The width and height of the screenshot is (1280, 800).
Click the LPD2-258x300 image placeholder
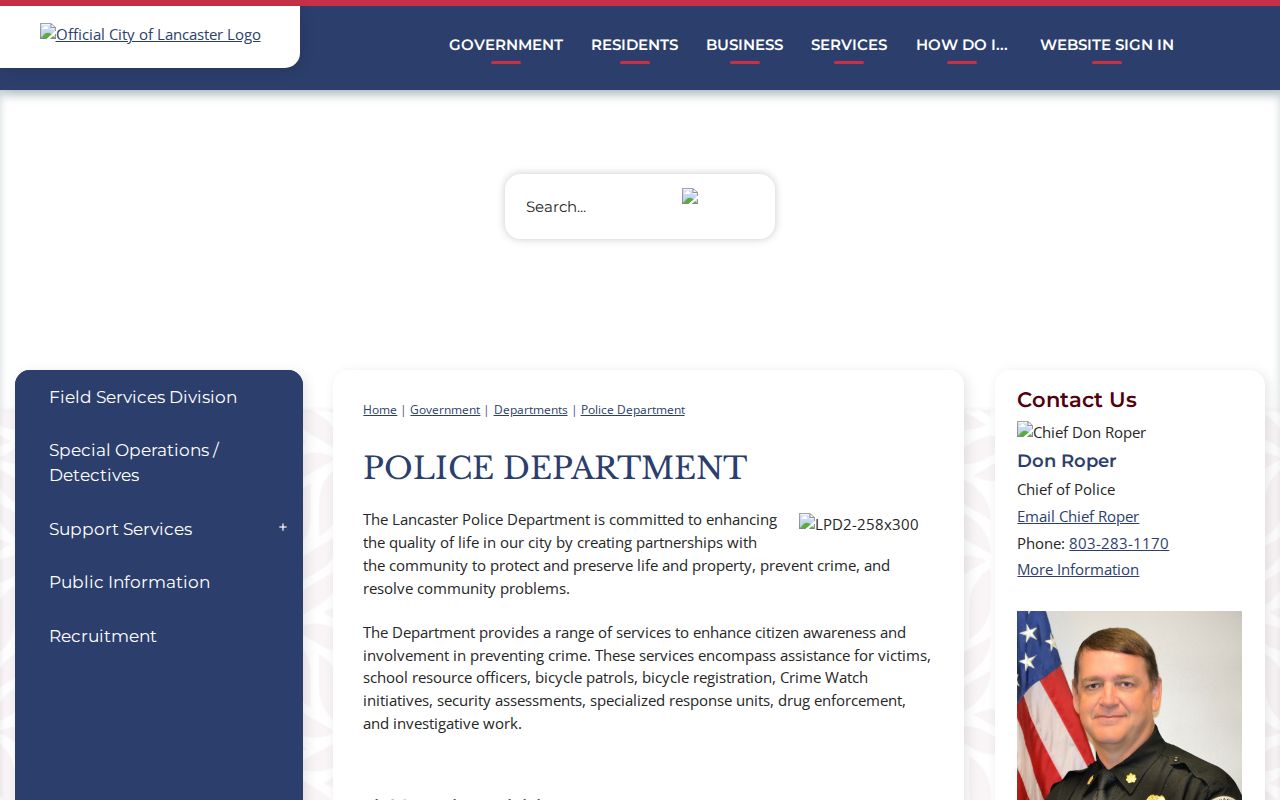(859, 524)
